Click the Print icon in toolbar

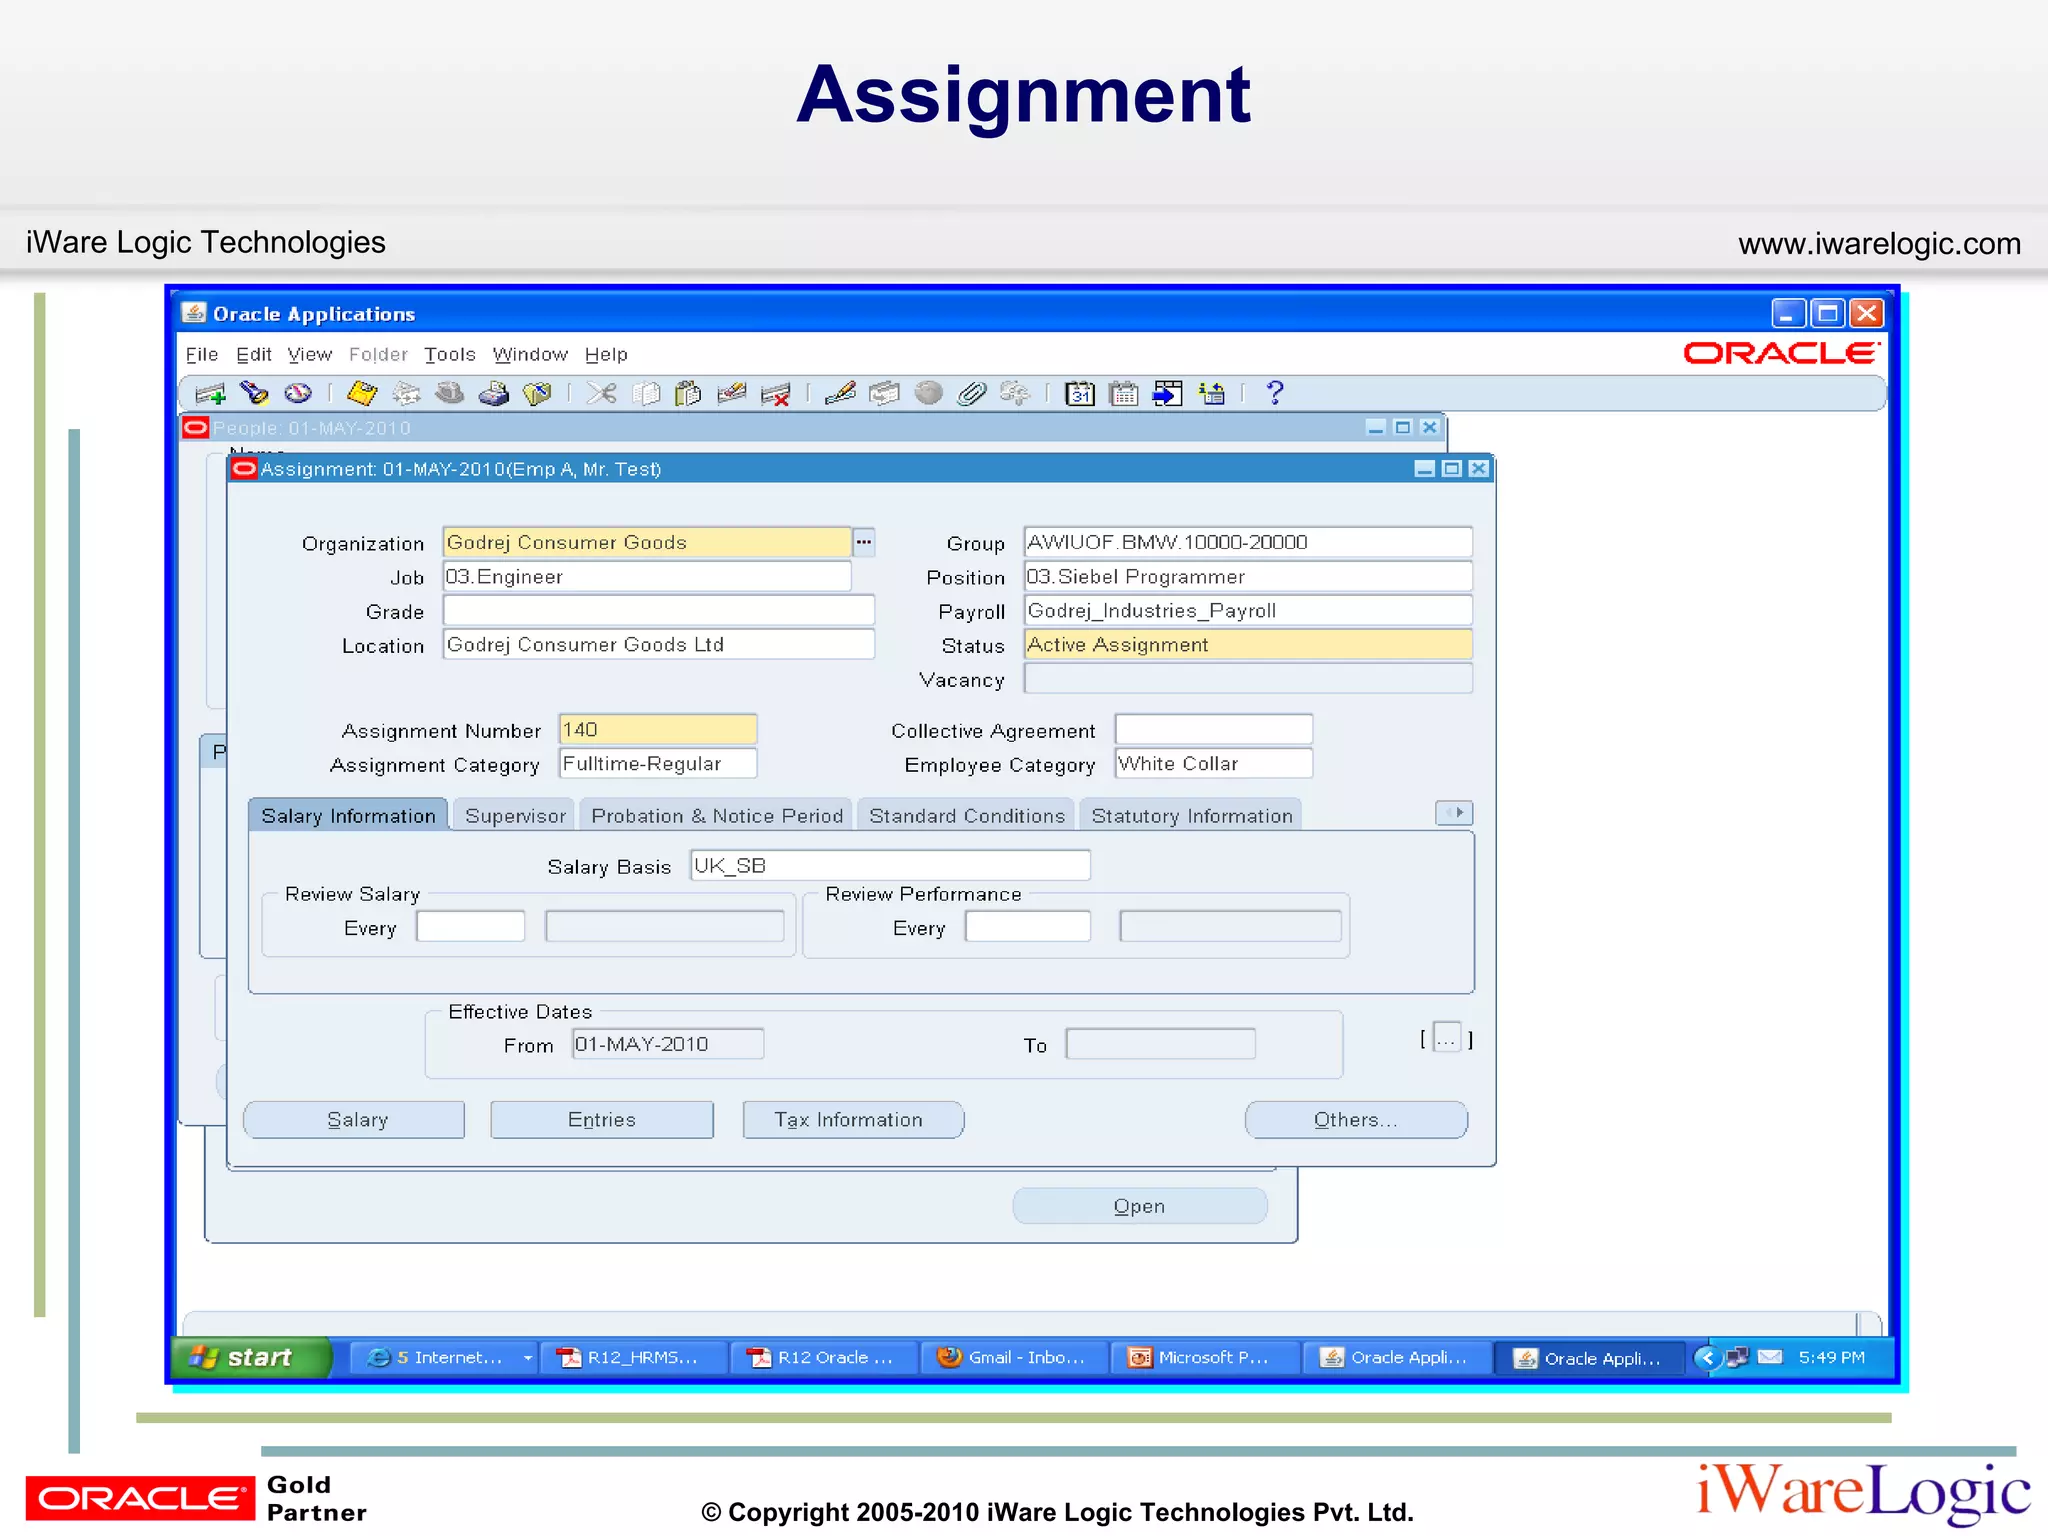tap(493, 394)
